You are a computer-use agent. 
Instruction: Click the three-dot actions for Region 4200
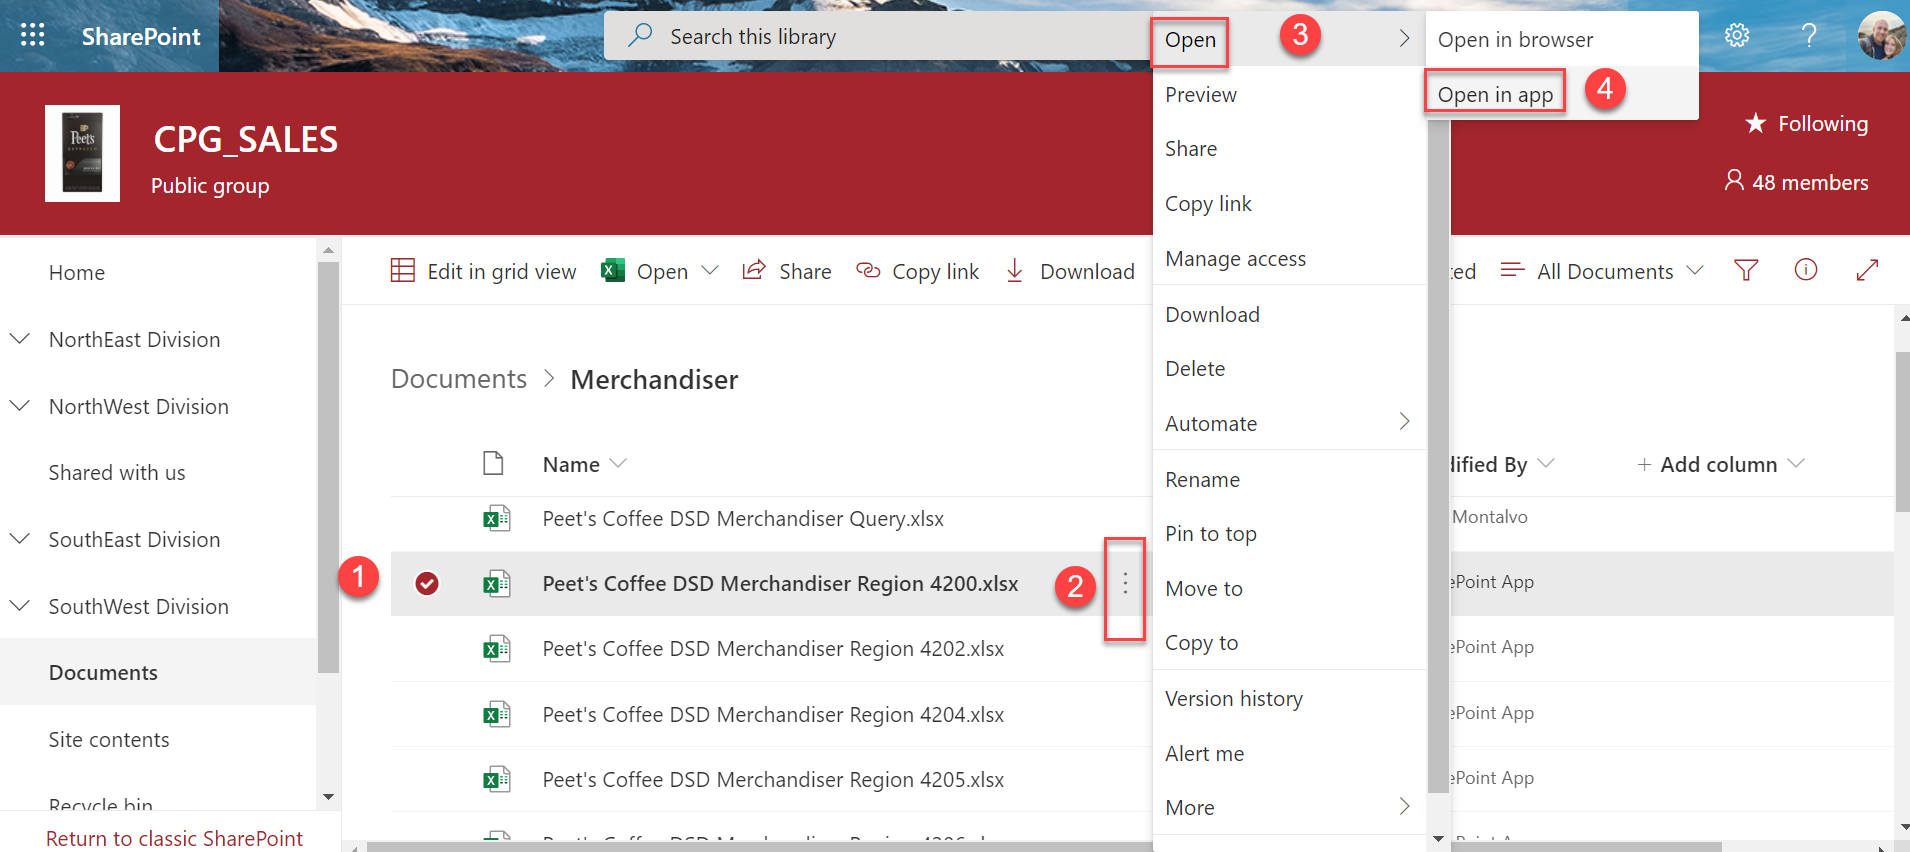(x=1125, y=583)
